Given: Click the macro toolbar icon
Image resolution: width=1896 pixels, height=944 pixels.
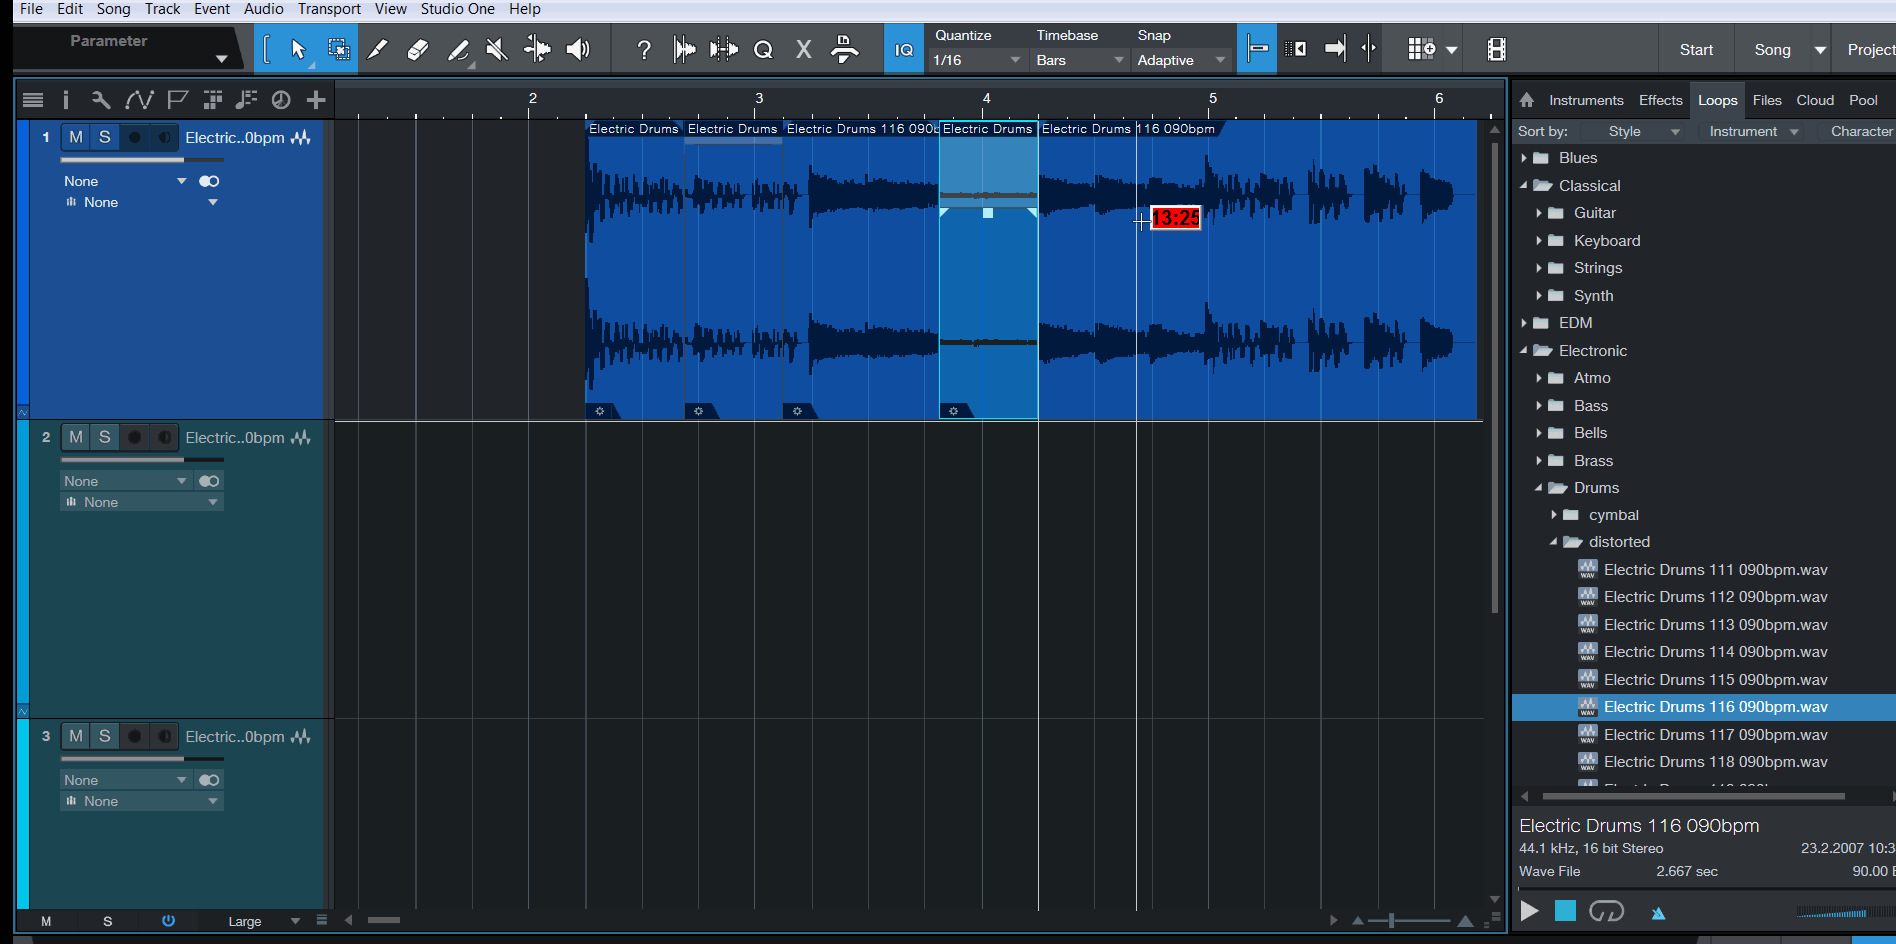Looking at the screenshot, I should pyautogui.click(x=845, y=49).
